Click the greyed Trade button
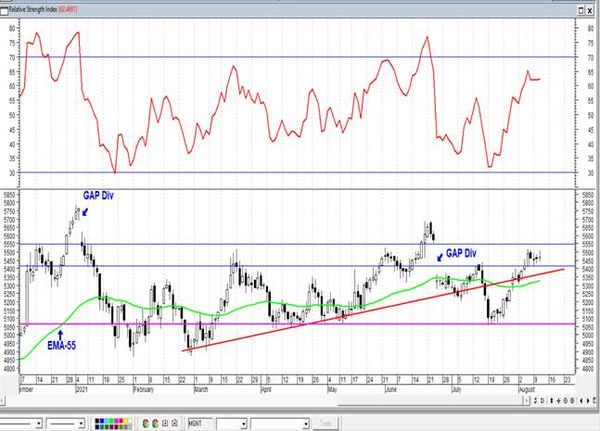 coord(325,423)
